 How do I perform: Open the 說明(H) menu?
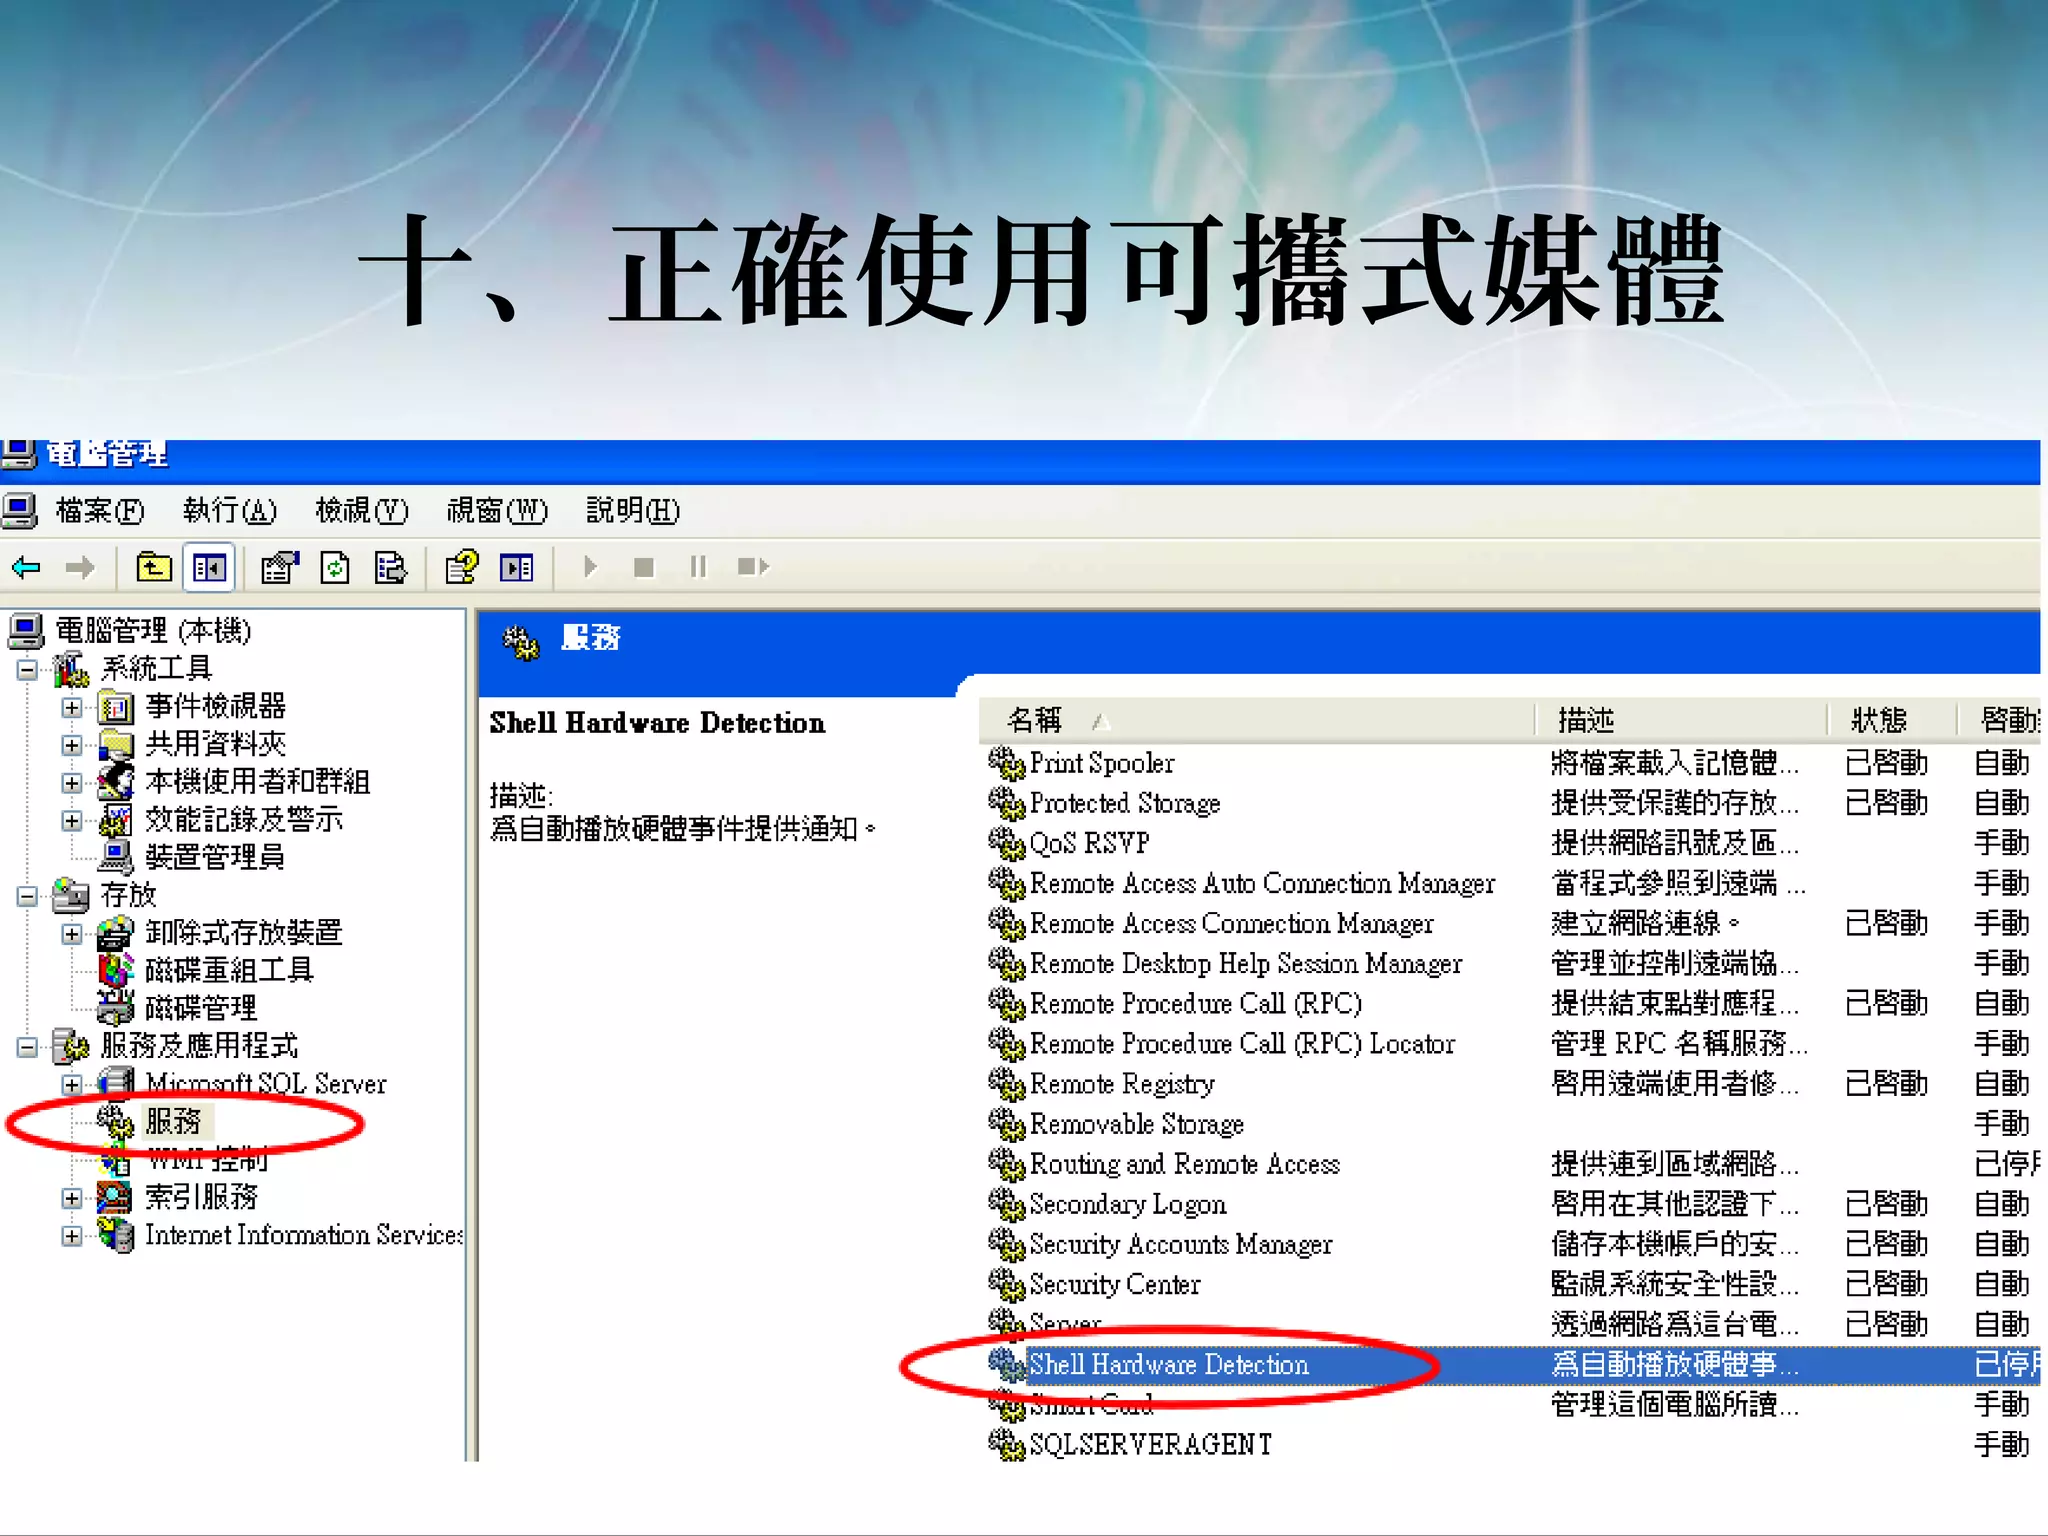tap(632, 510)
